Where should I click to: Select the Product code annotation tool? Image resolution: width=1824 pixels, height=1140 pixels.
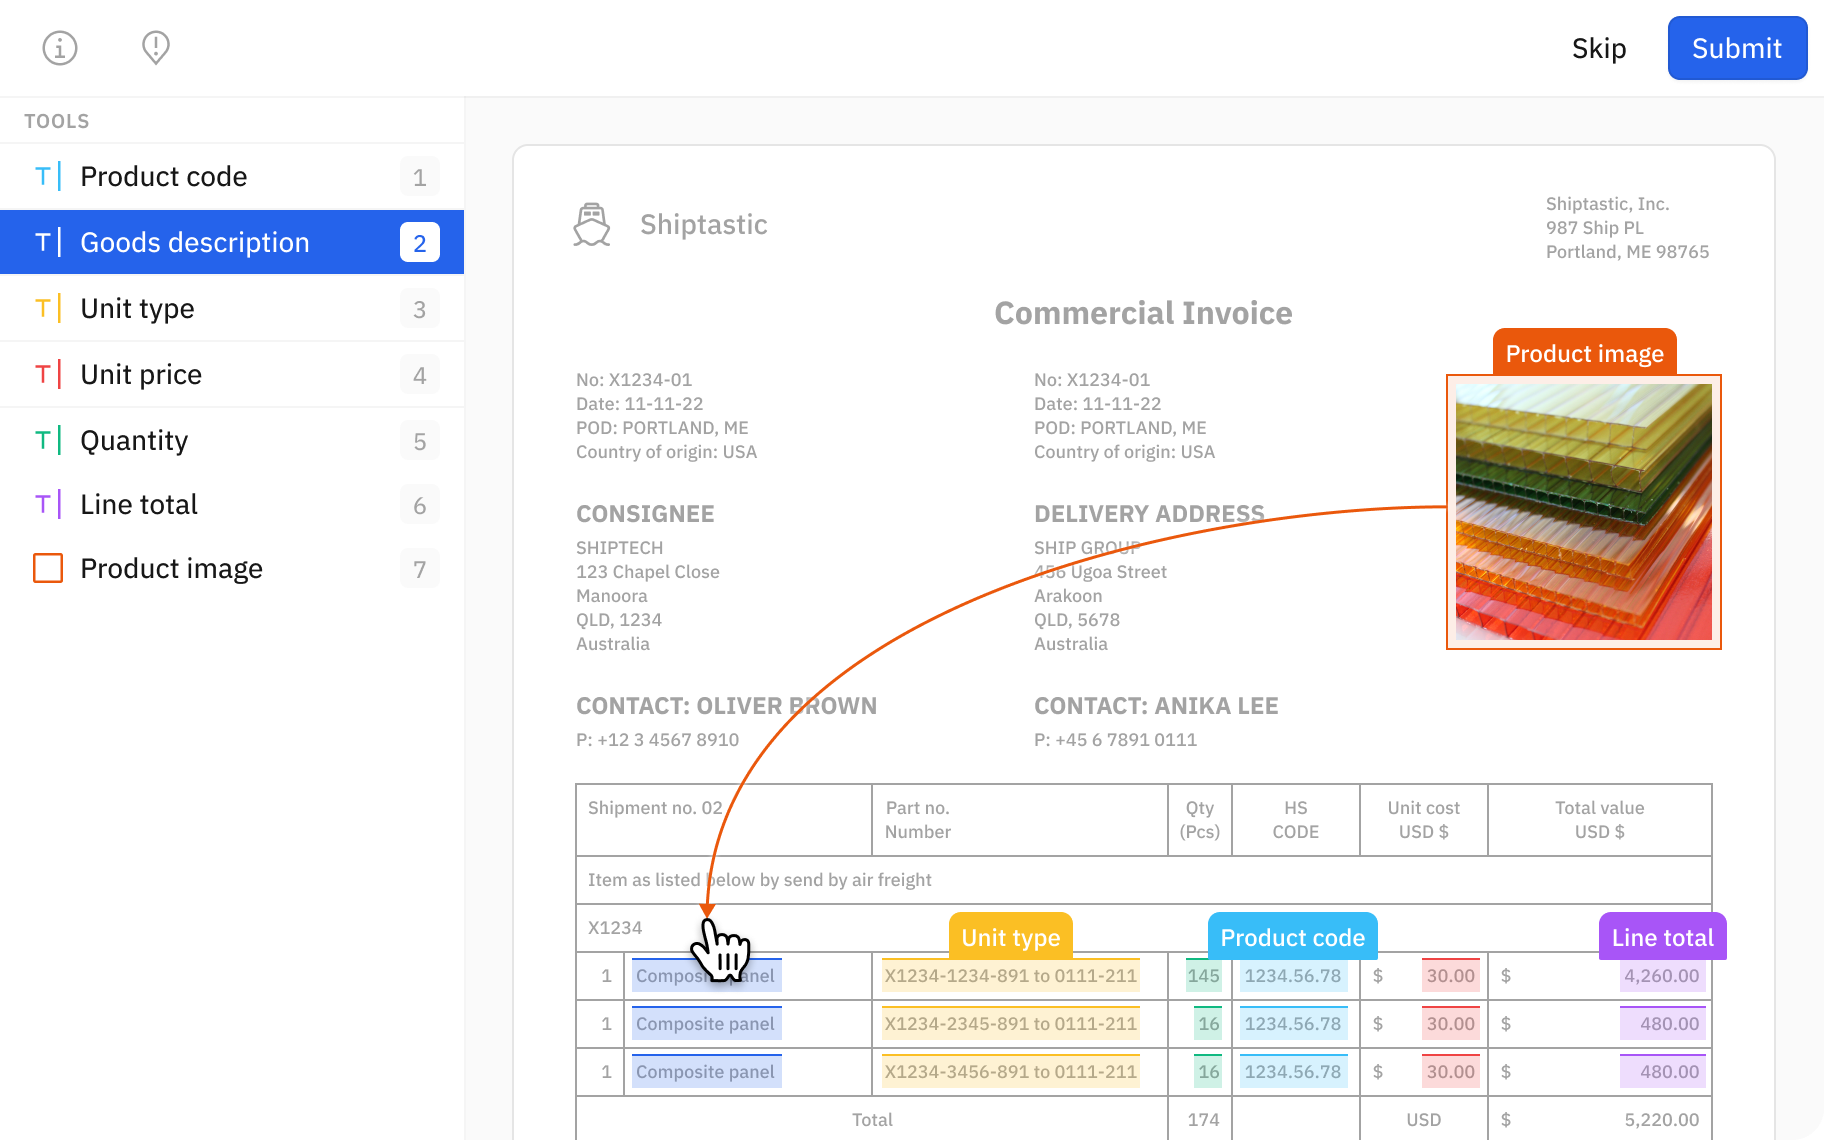click(x=163, y=176)
